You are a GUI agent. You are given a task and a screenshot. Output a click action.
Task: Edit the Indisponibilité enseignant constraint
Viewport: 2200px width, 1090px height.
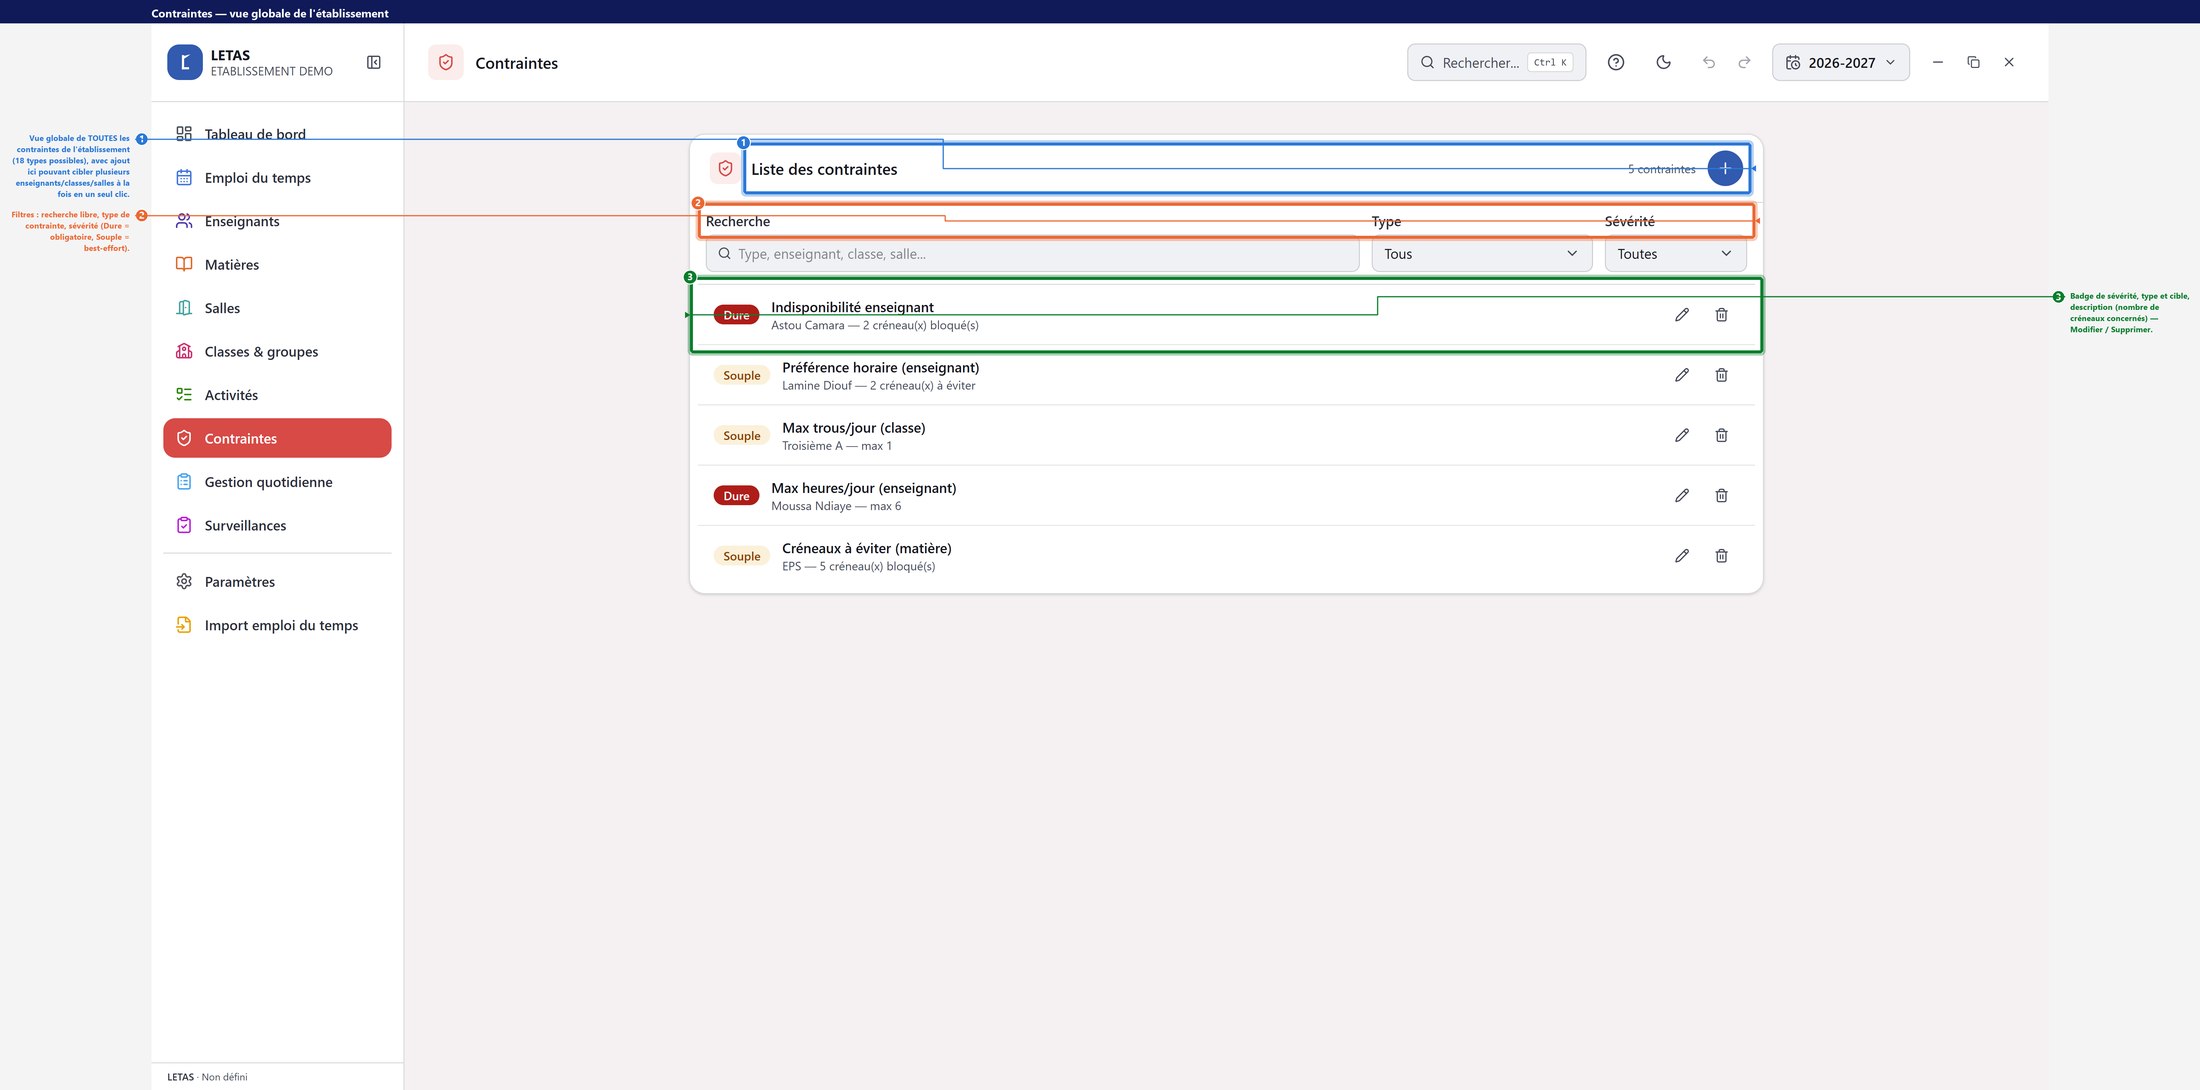(x=1682, y=315)
